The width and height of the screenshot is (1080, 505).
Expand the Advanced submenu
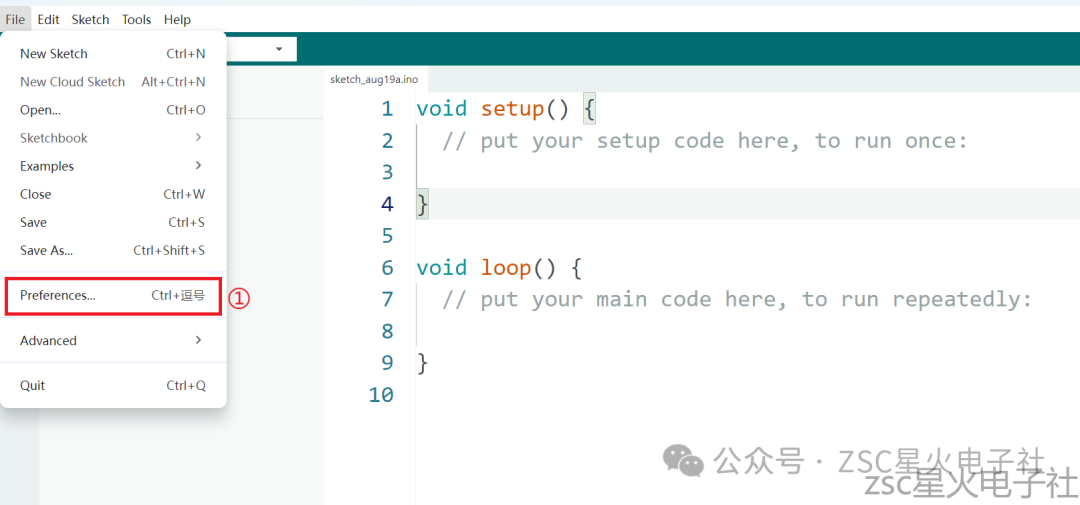pos(113,340)
